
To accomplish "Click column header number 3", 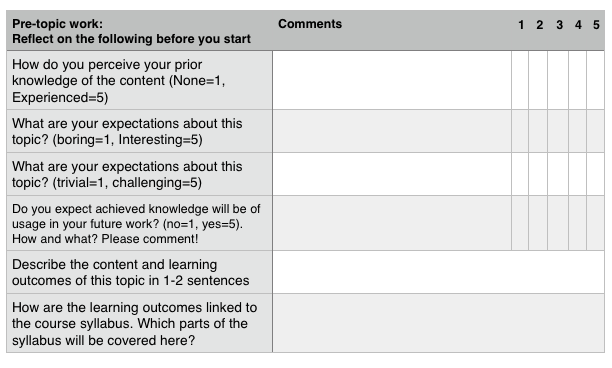I will coord(559,25).
